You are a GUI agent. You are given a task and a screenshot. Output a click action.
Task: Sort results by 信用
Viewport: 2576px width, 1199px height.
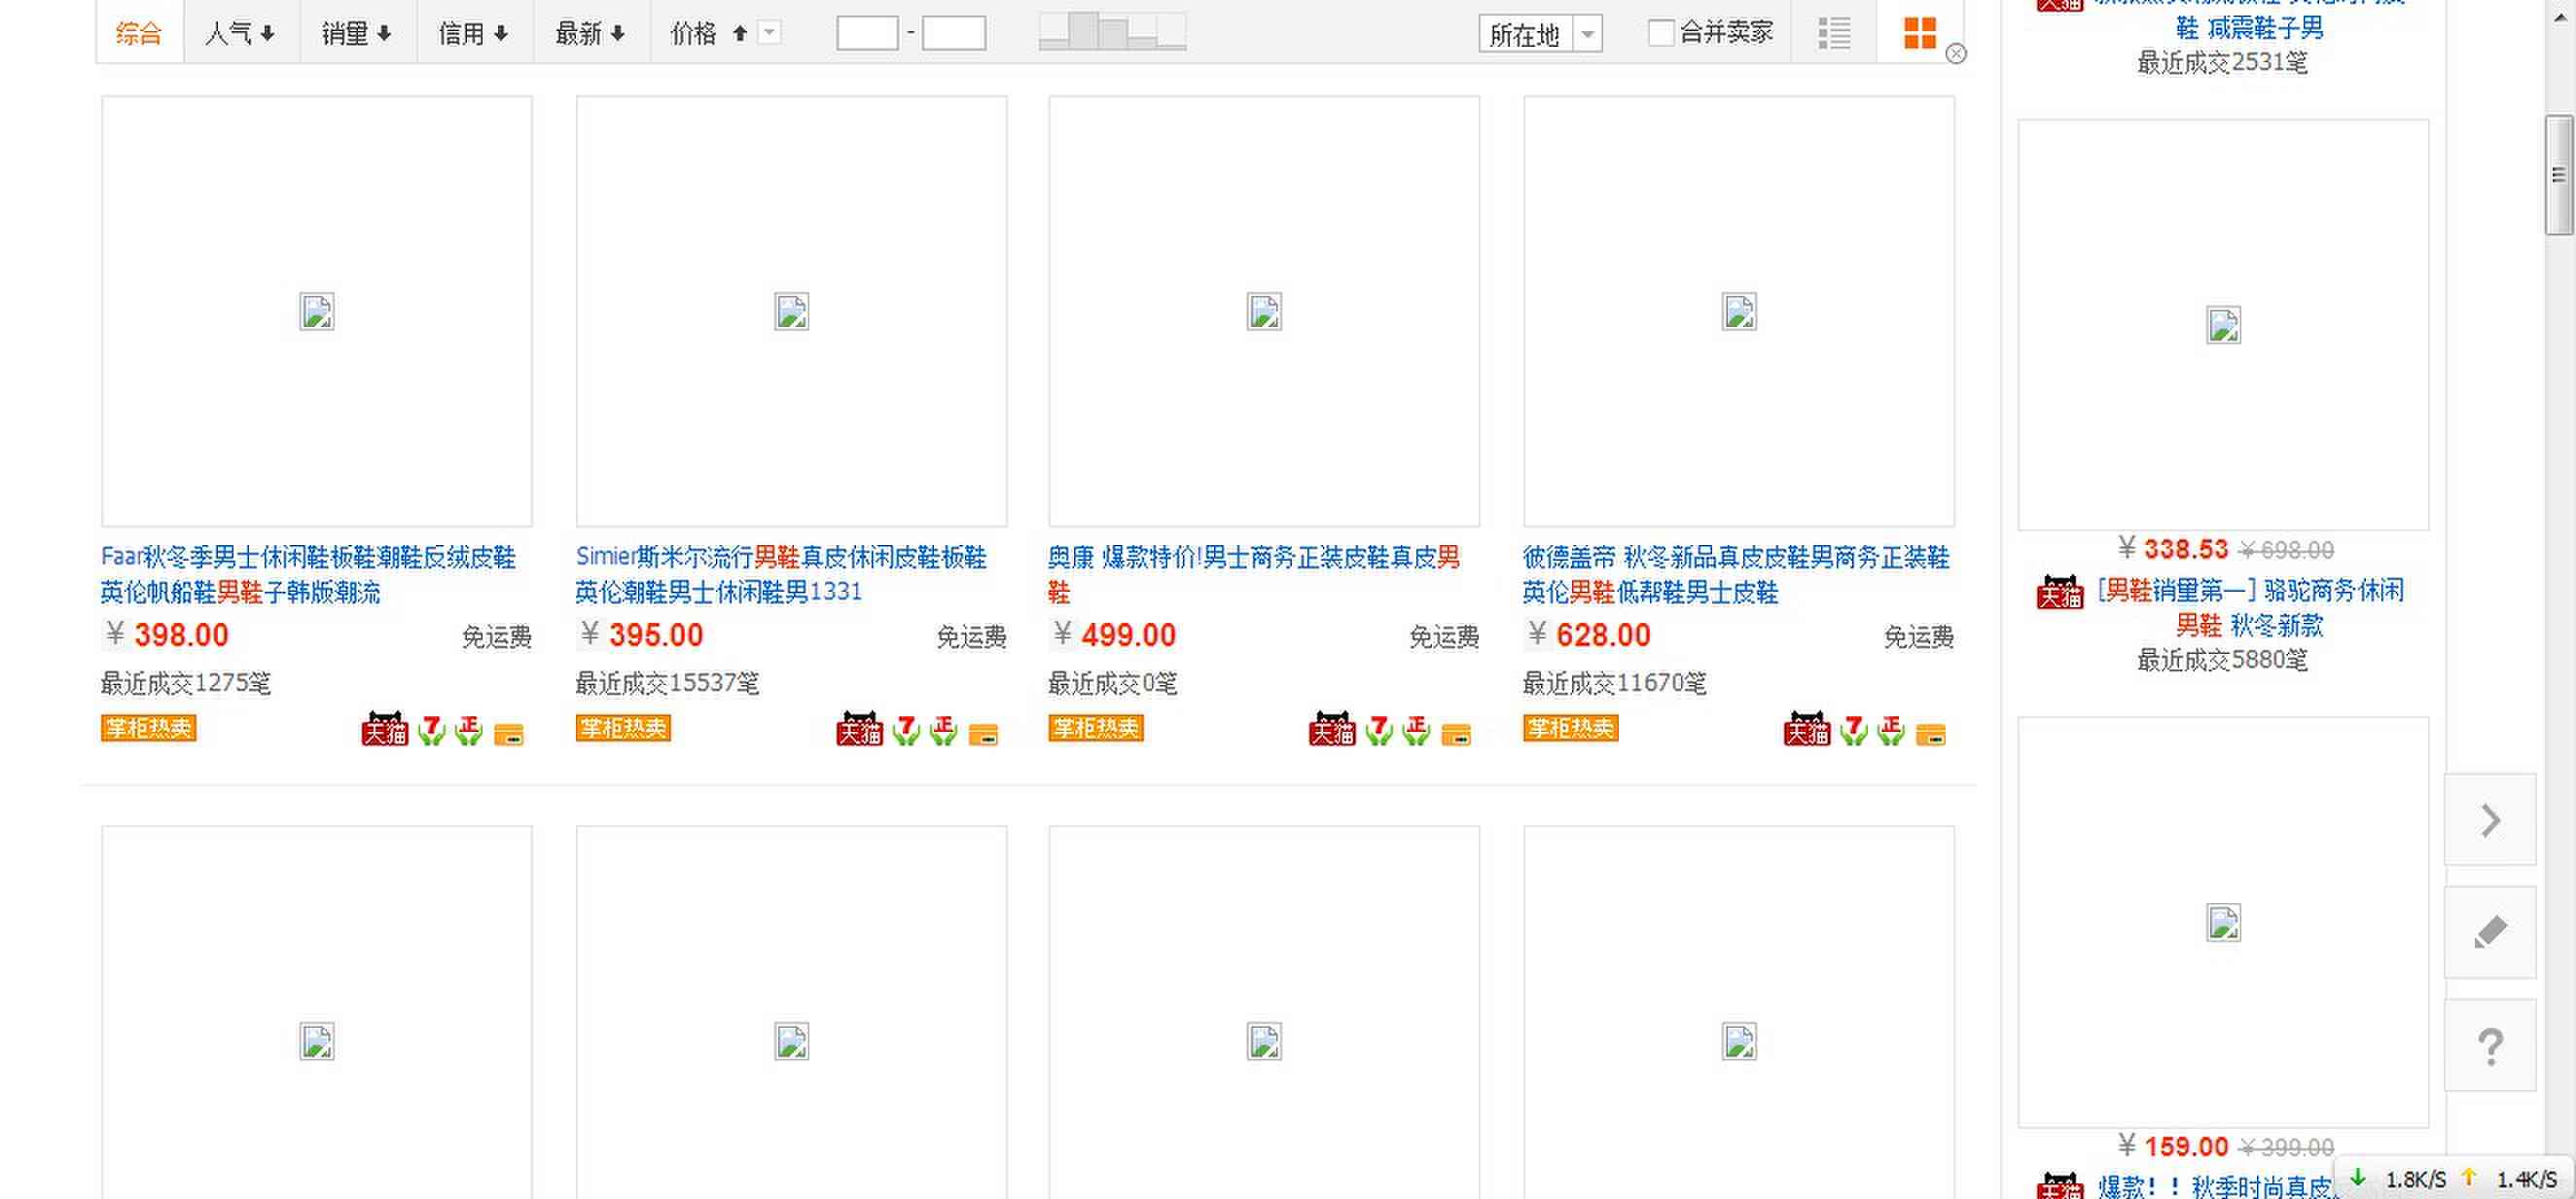point(474,33)
